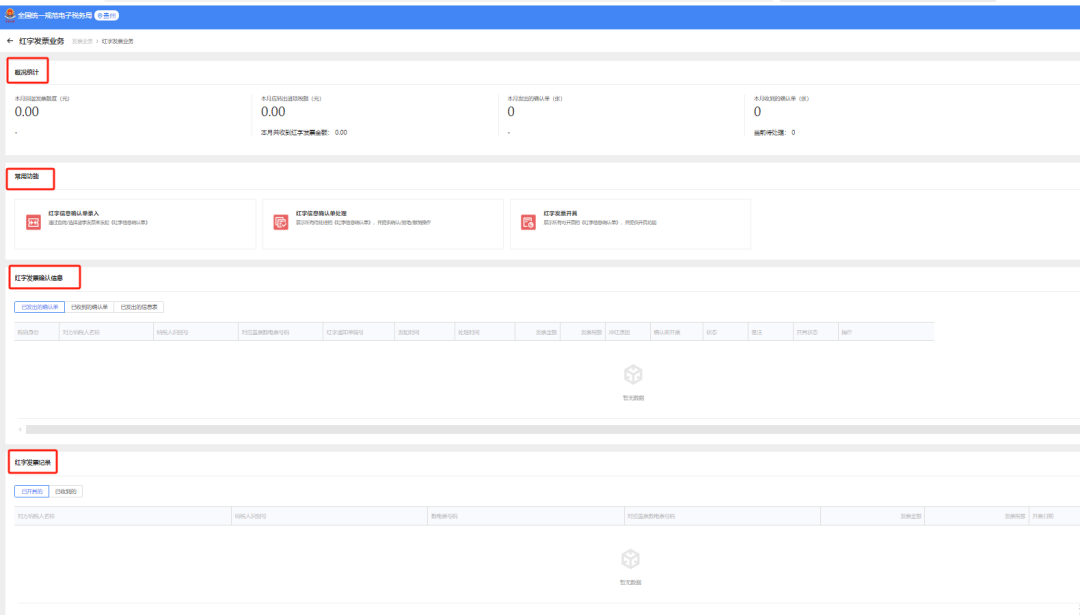1080x615 pixels.
Task: Click the 红字发票开具 card icon
Action: tap(528, 222)
